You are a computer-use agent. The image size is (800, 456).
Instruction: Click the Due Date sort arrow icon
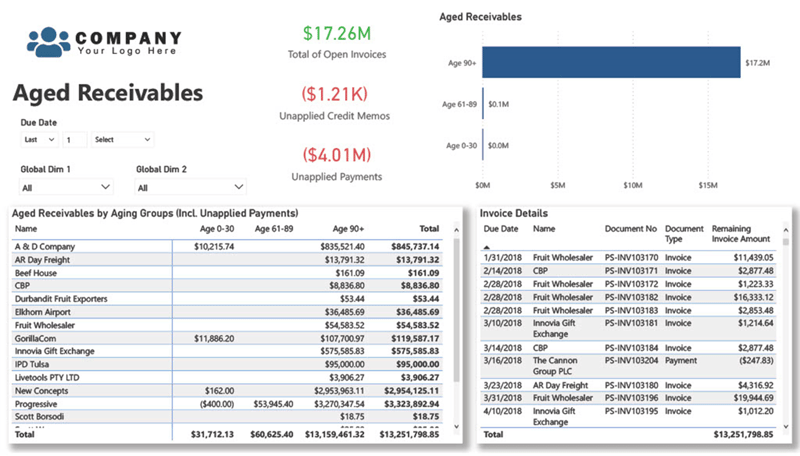tap(487, 245)
